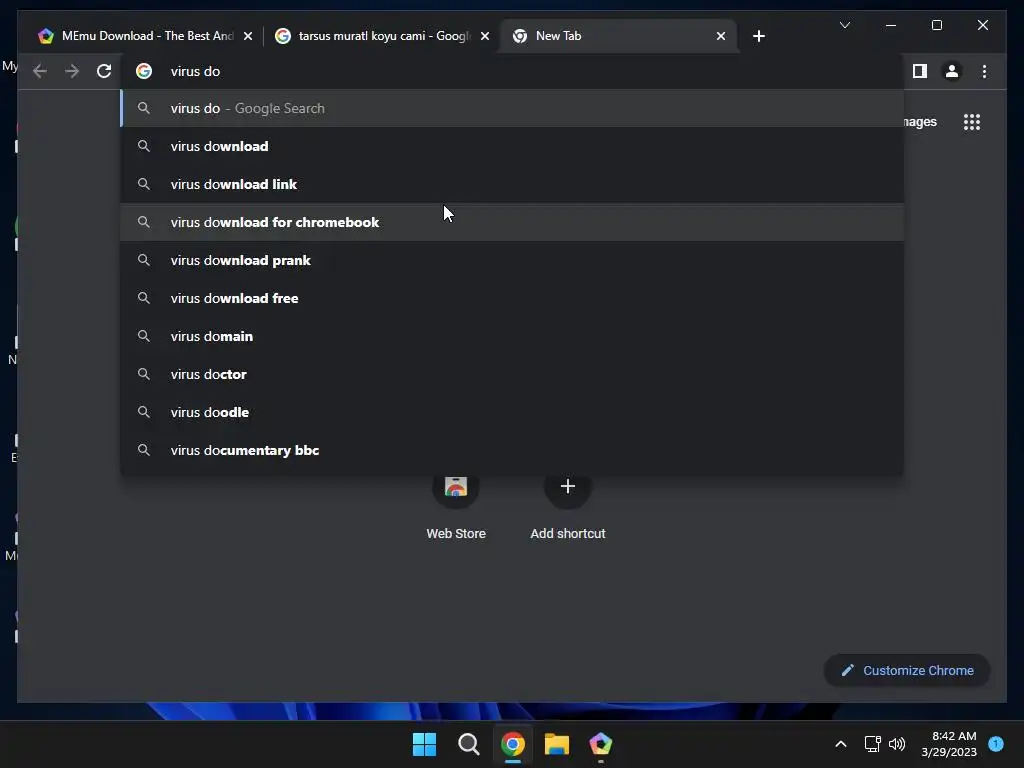Select the New Tab tab
1024x768 pixels.
[x=618, y=36]
